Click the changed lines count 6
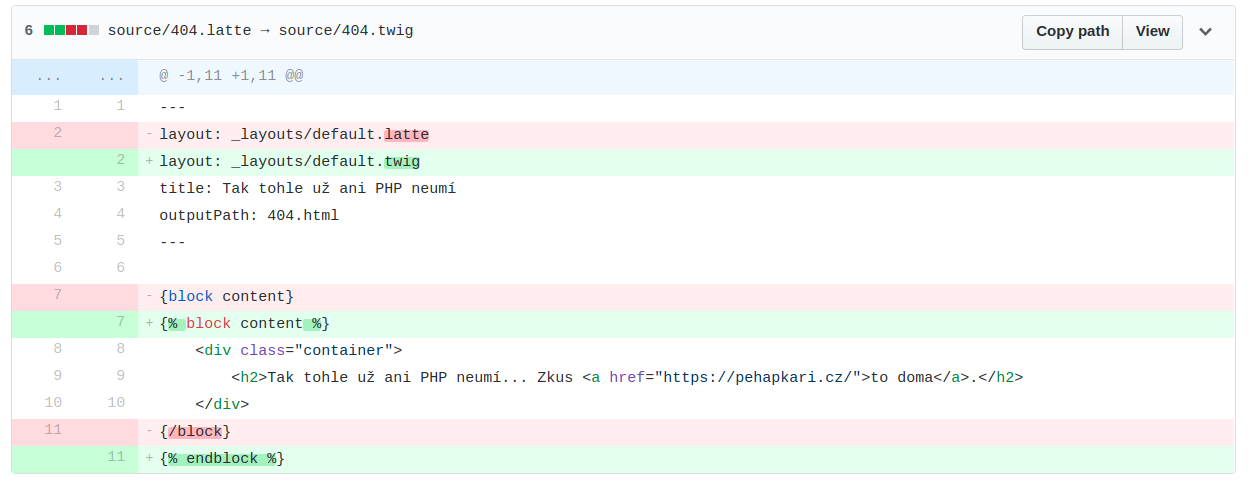 (x=29, y=31)
